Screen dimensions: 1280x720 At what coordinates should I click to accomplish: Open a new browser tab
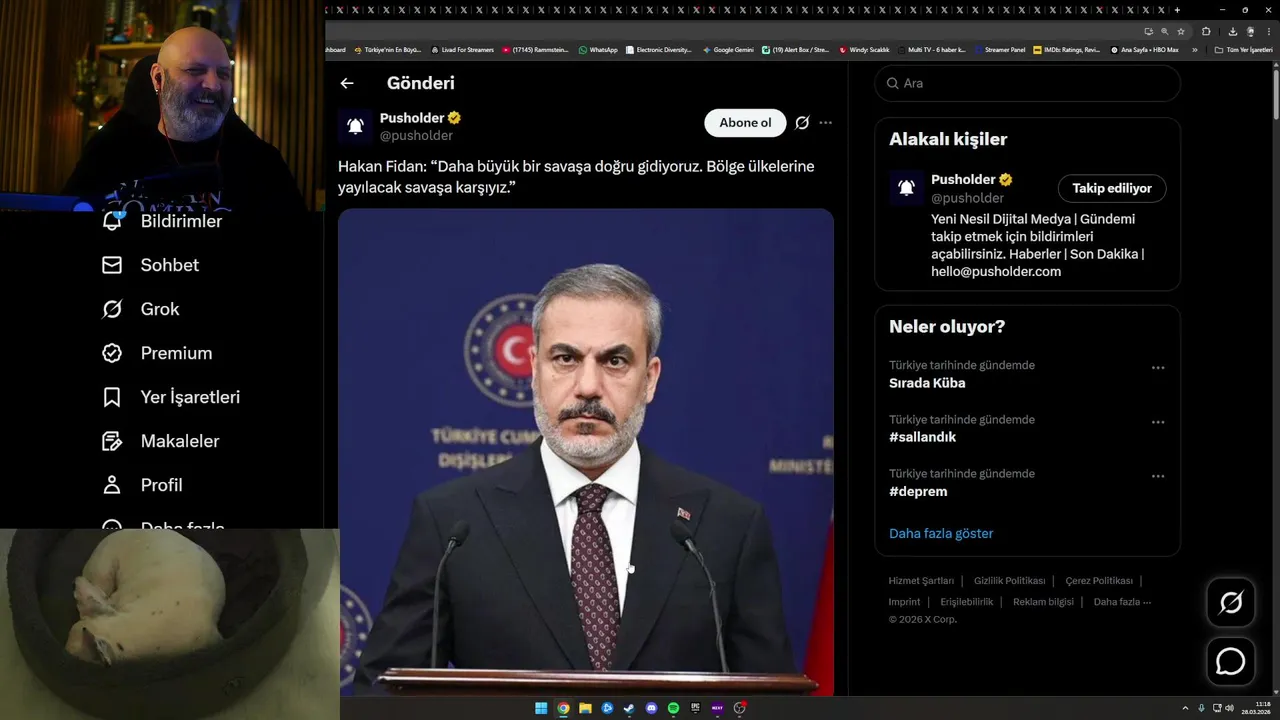click(x=1177, y=10)
